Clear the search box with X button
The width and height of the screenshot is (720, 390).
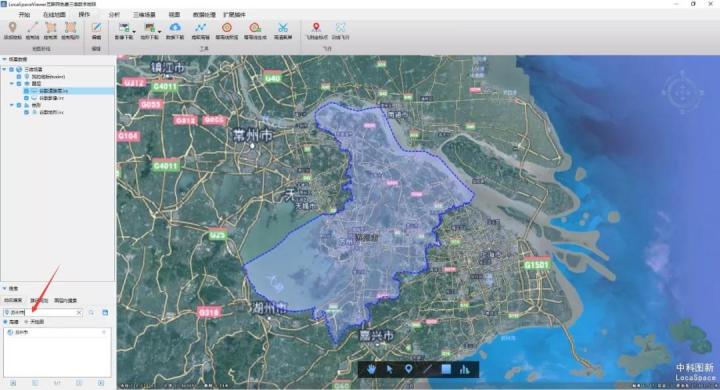(79, 312)
